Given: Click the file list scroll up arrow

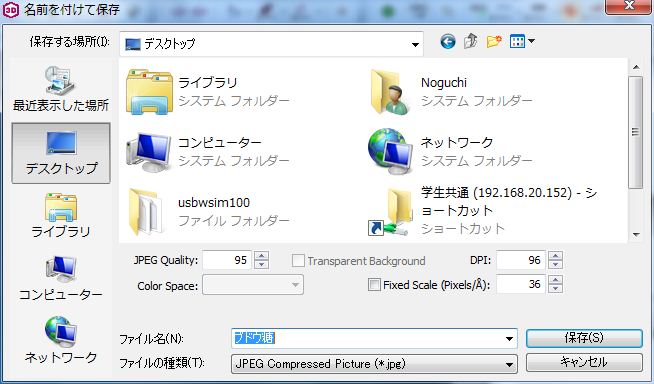Looking at the screenshot, I should [x=636, y=67].
